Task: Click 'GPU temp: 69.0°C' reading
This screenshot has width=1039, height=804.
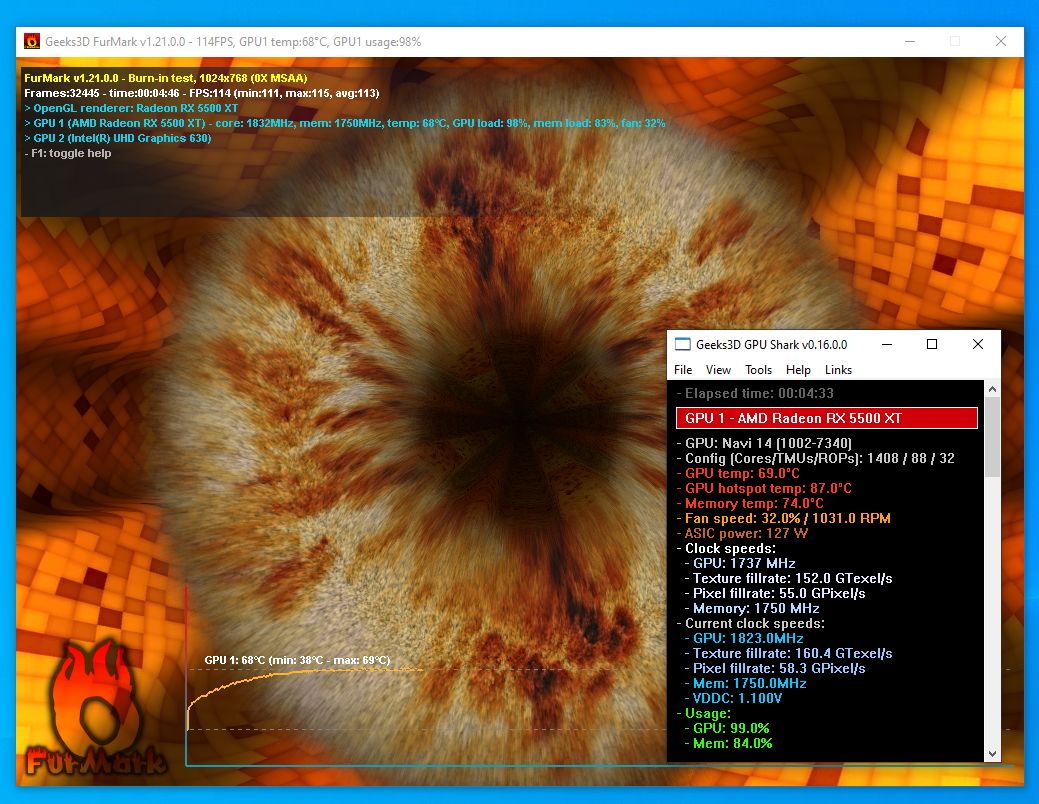Action: [738, 473]
